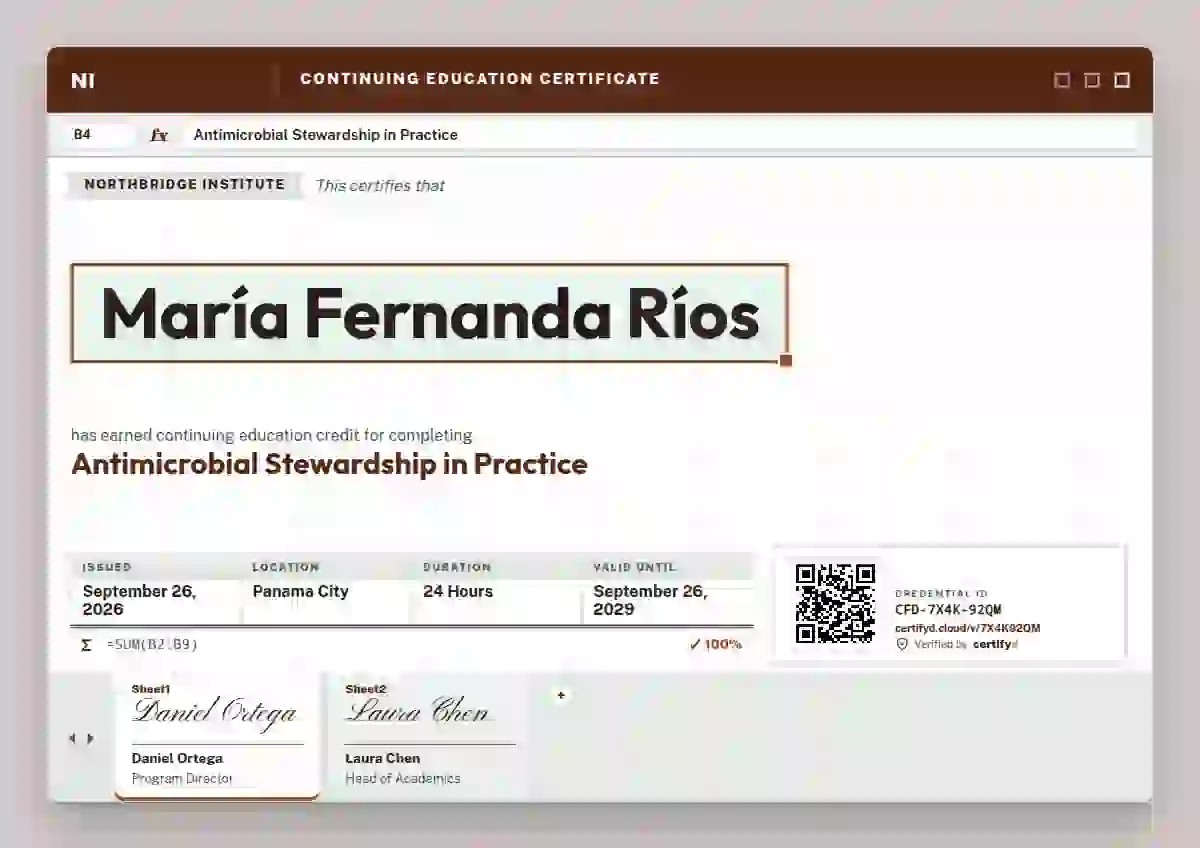
Task: Click the QR code image
Action: [x=835, y=604]
